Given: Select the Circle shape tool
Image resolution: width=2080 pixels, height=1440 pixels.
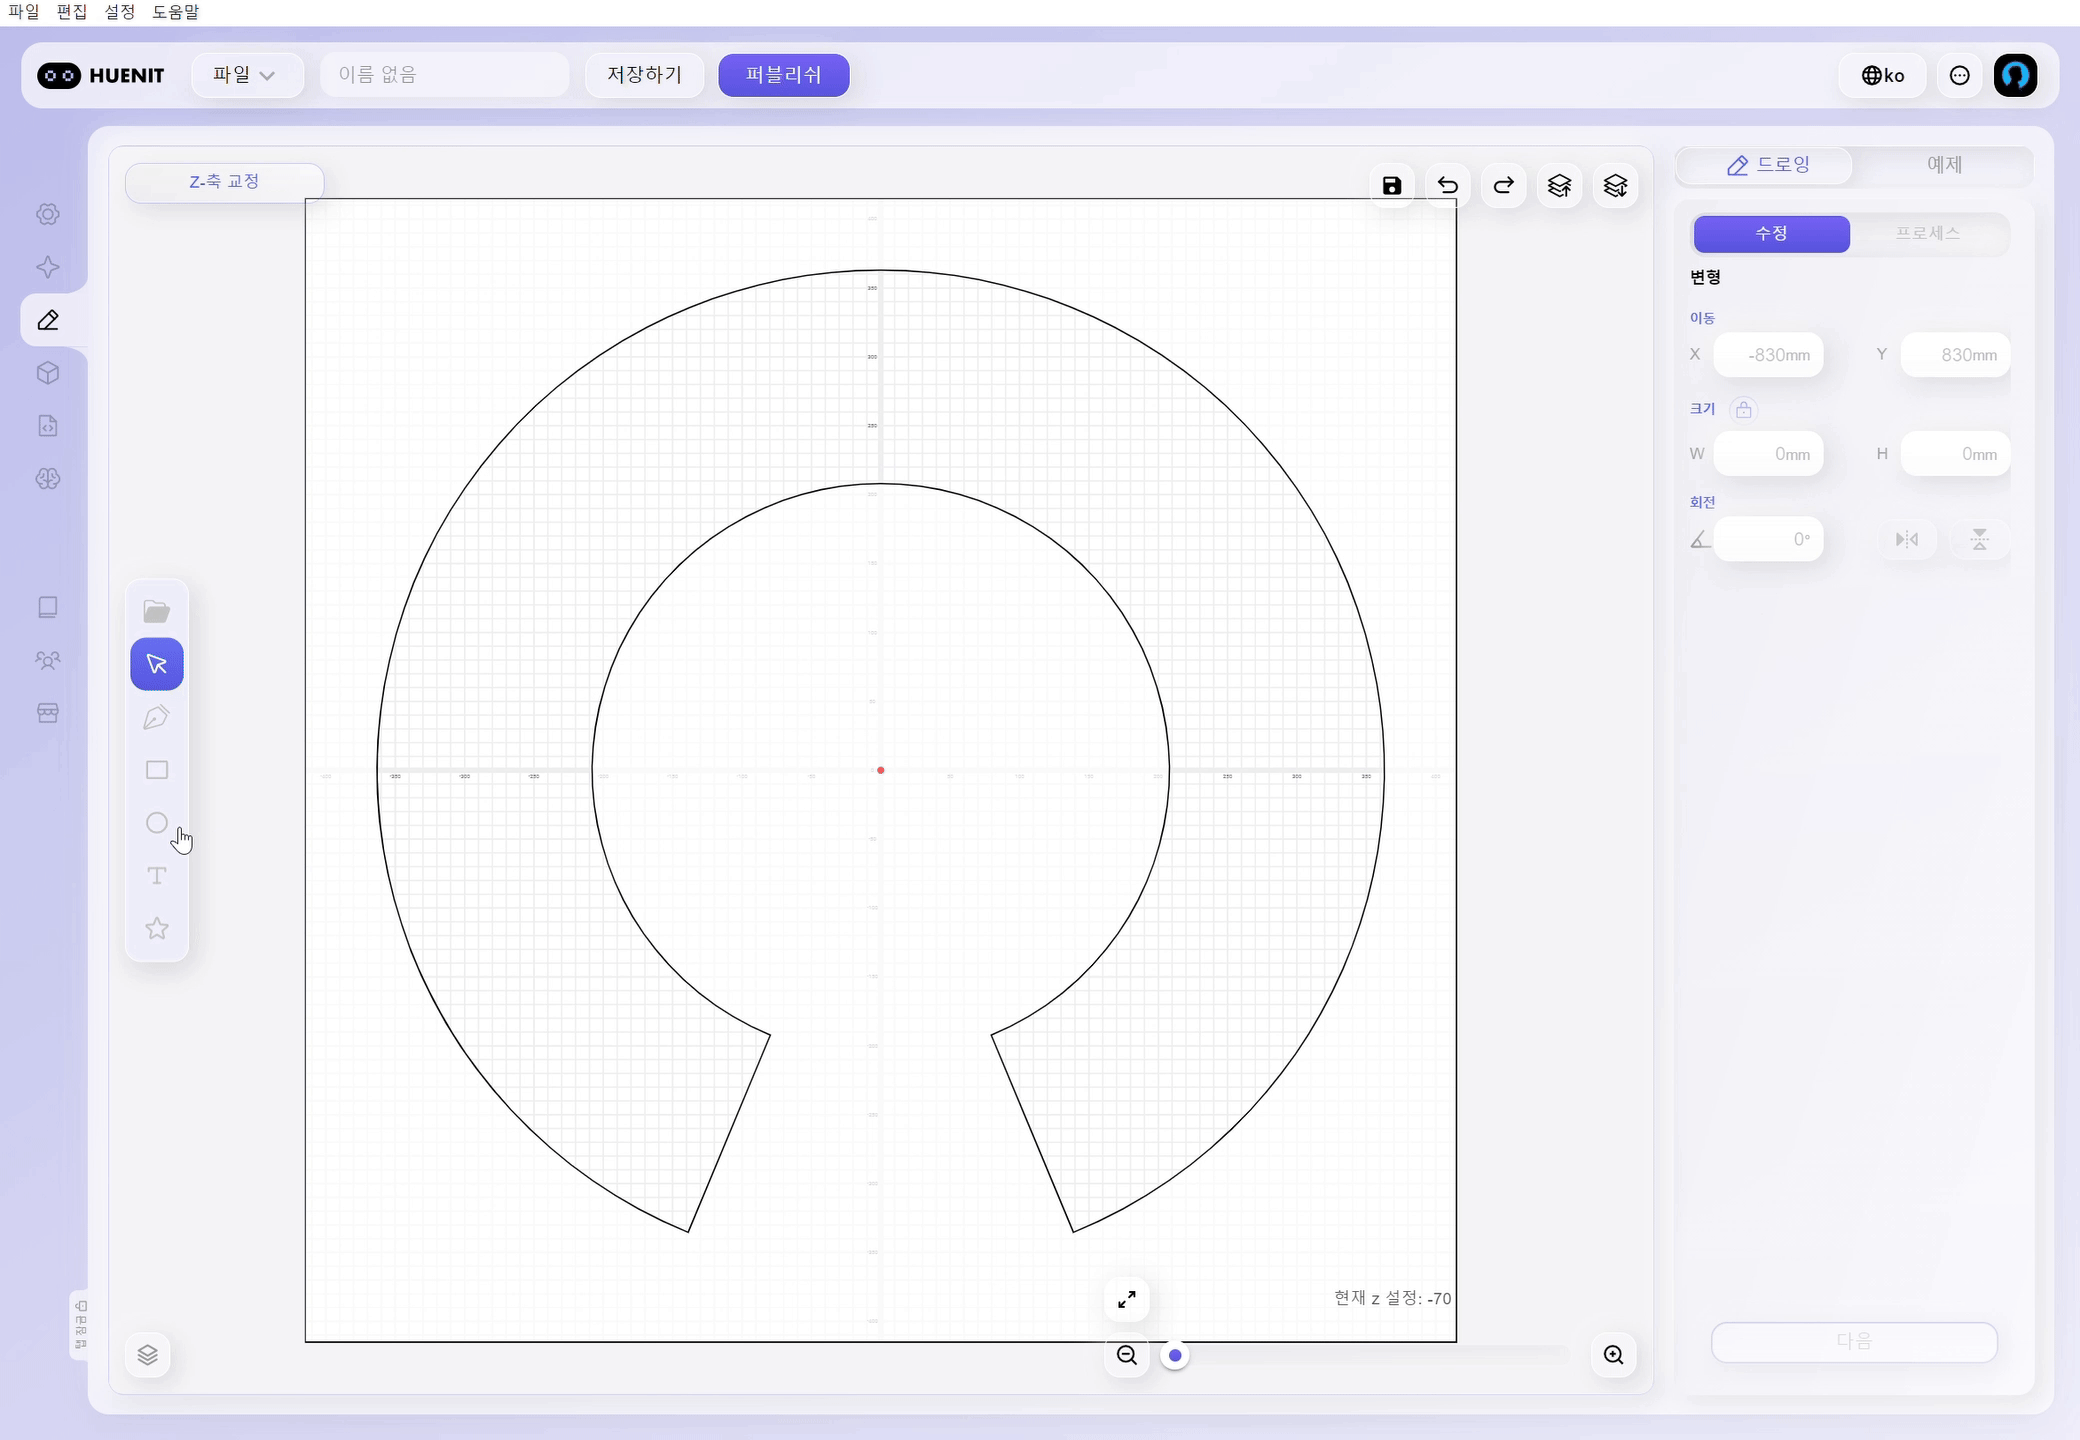Looking at the screenshot, I should click(157, 823).
